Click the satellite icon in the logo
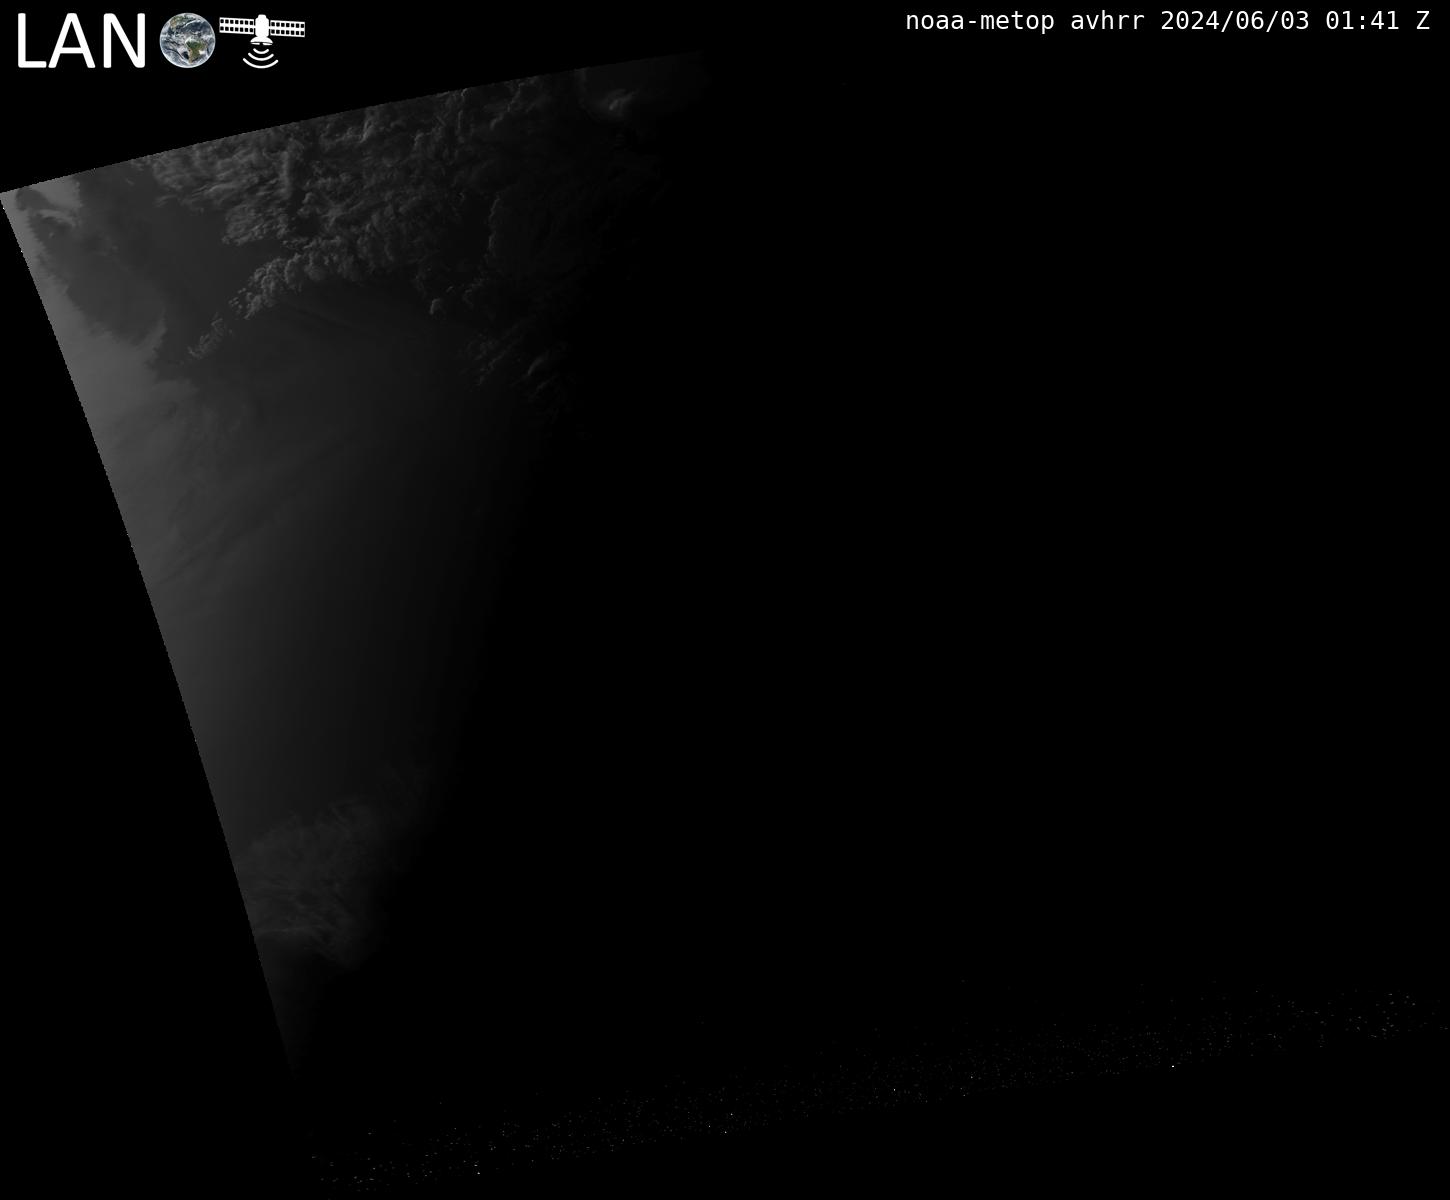The width and height of the screenshot is (1450, 1200). coord(262,40)
